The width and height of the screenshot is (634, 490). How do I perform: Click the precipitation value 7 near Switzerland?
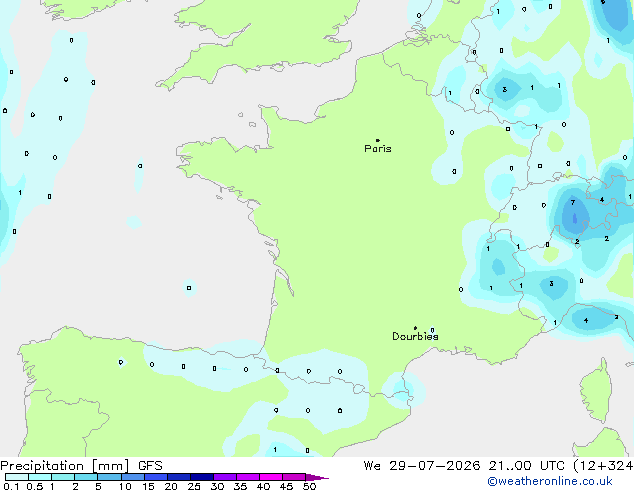tap(573, 203)
